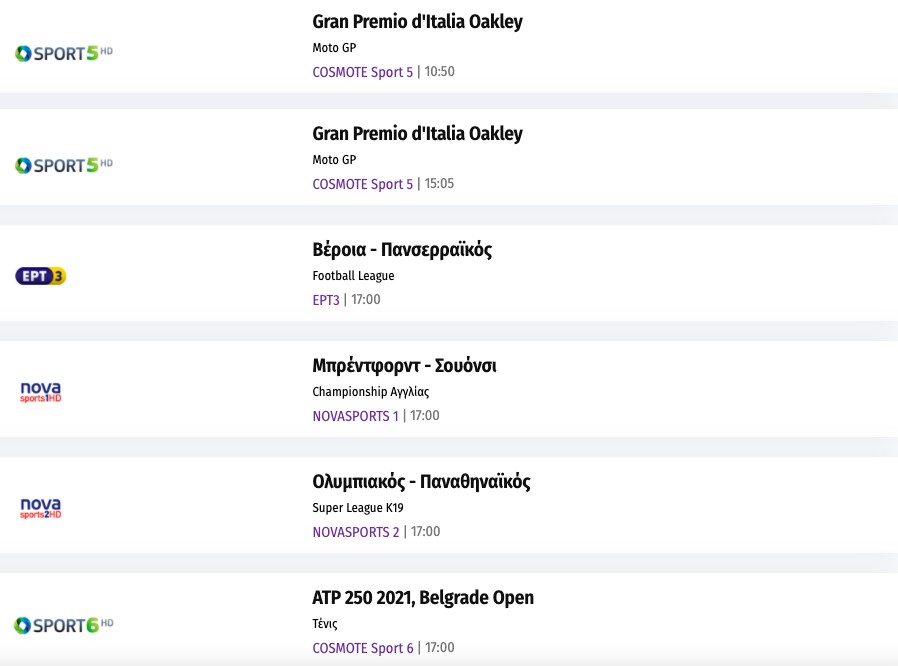This screenshot has width=898, height=666.
Task: Click the ΕΡΤ3 channel logo
Action: tap(41, 276)
